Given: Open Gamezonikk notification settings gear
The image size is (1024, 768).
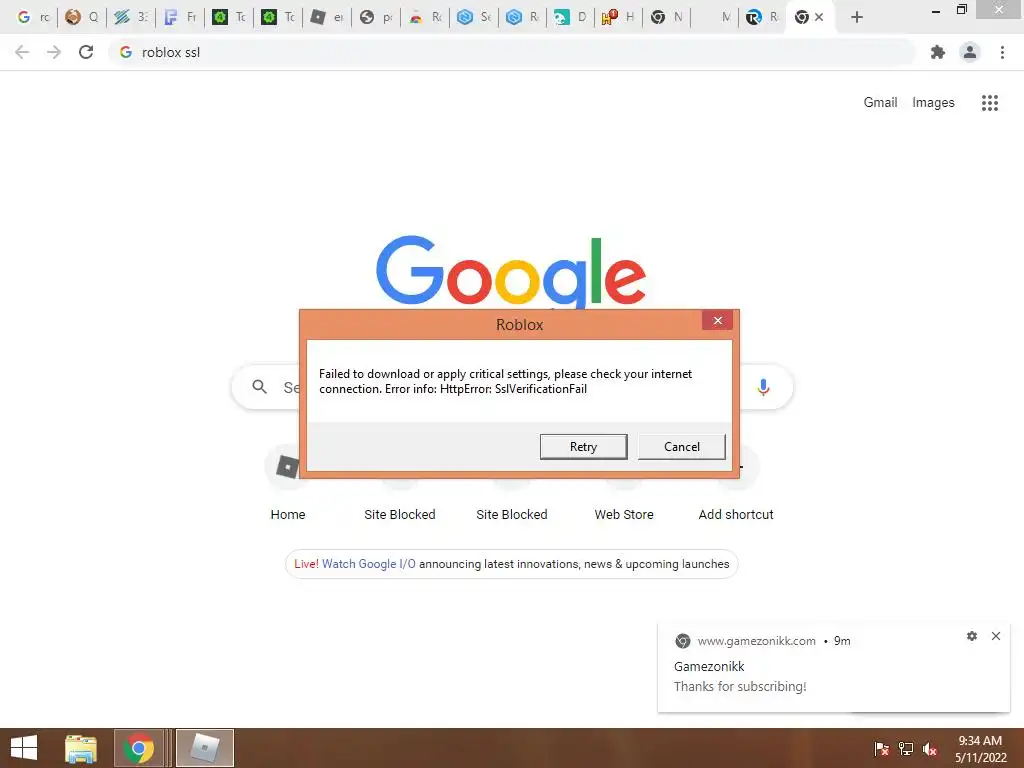Looking at the screenshot, I should point(972,635).
